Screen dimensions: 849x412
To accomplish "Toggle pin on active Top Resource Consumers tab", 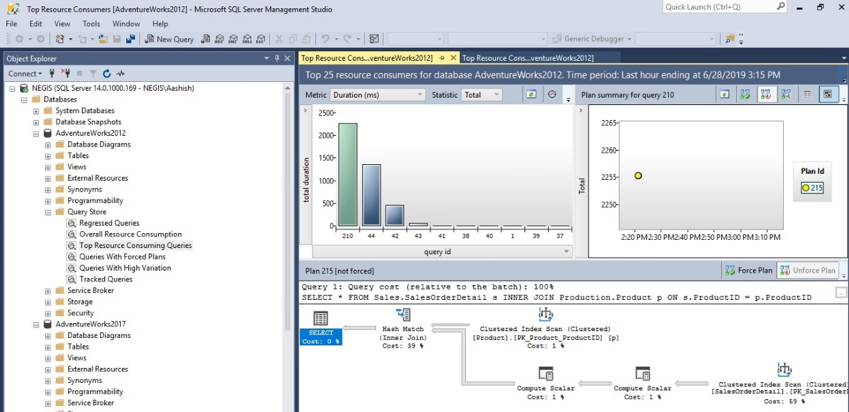I will point(442,58).
